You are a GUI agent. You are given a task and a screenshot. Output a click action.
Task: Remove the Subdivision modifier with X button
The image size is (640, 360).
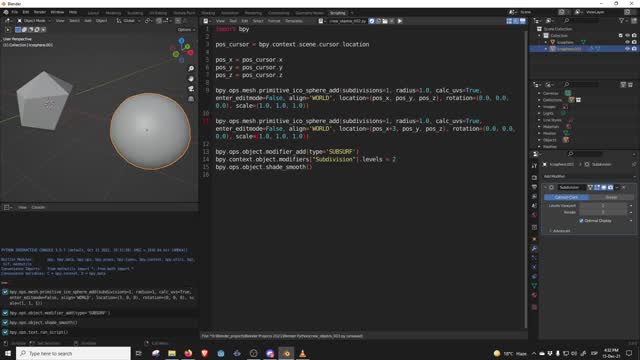pos(623,187)
